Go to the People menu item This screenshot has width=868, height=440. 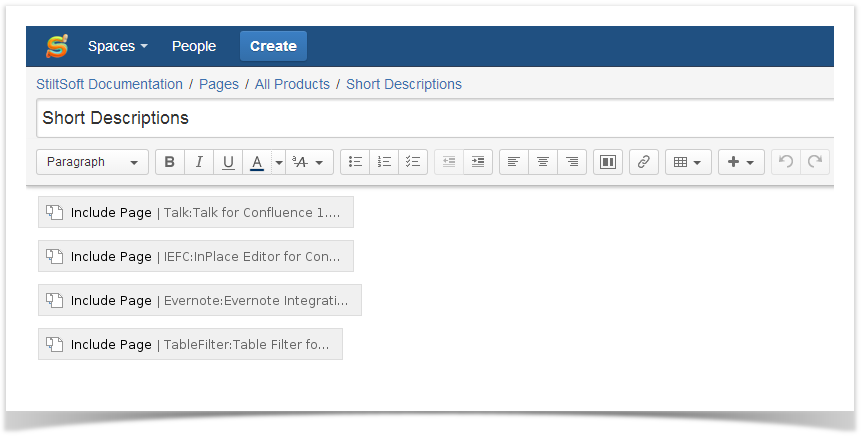tap(194, 46)
